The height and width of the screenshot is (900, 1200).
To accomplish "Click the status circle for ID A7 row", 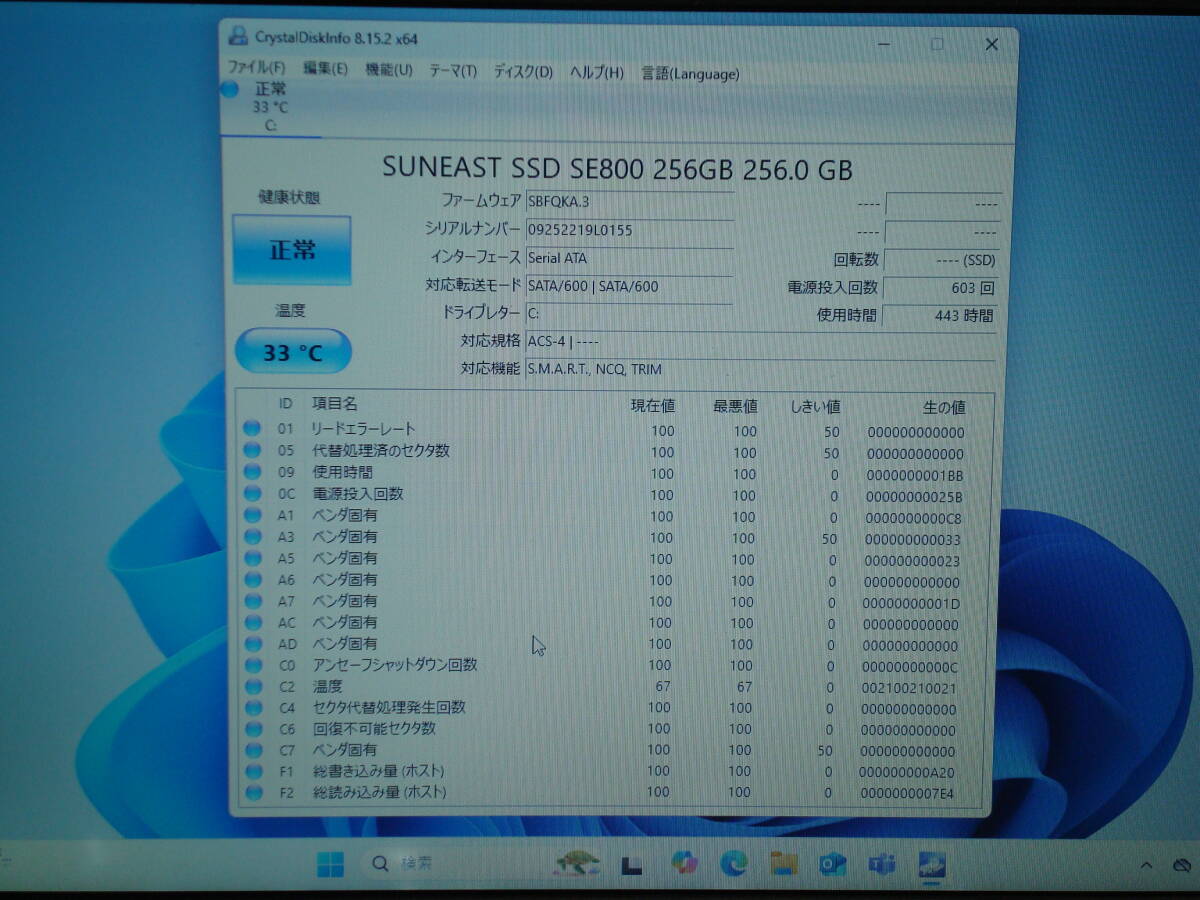I will [252, 601].
